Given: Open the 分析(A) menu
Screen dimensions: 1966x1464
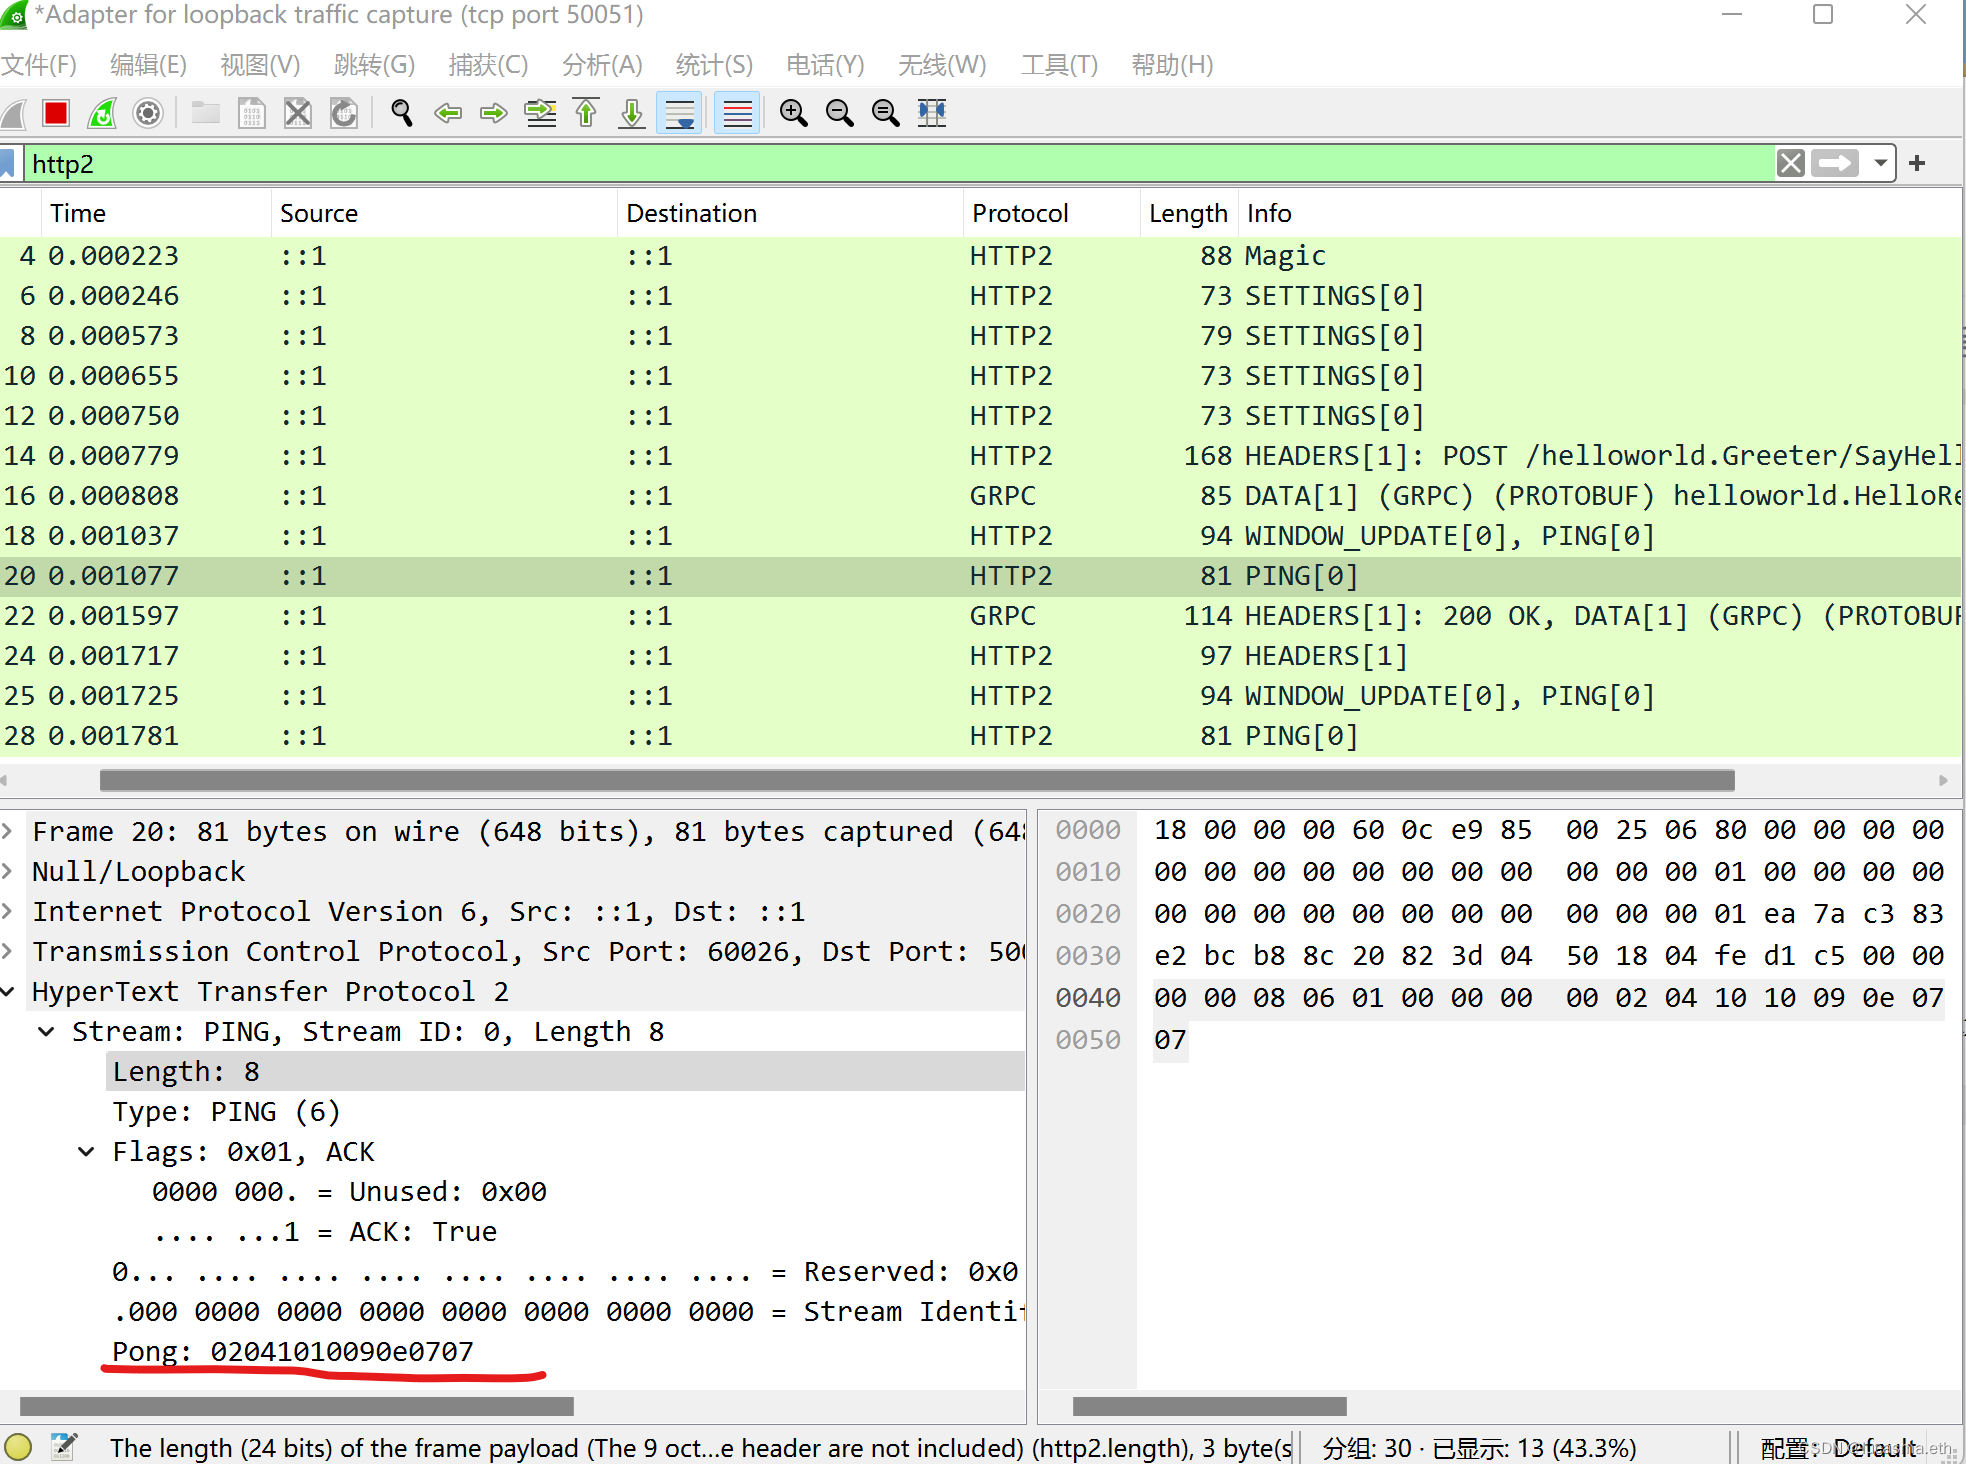Looking at the screenshot, I should coord(601,65).
